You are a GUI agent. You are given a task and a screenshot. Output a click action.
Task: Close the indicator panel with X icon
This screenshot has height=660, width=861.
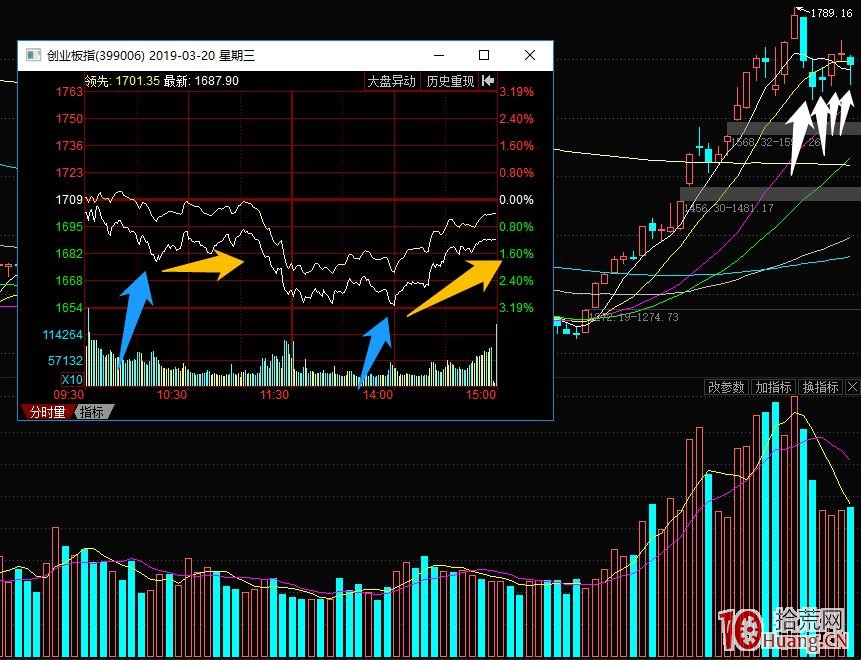tap(852, 387)
